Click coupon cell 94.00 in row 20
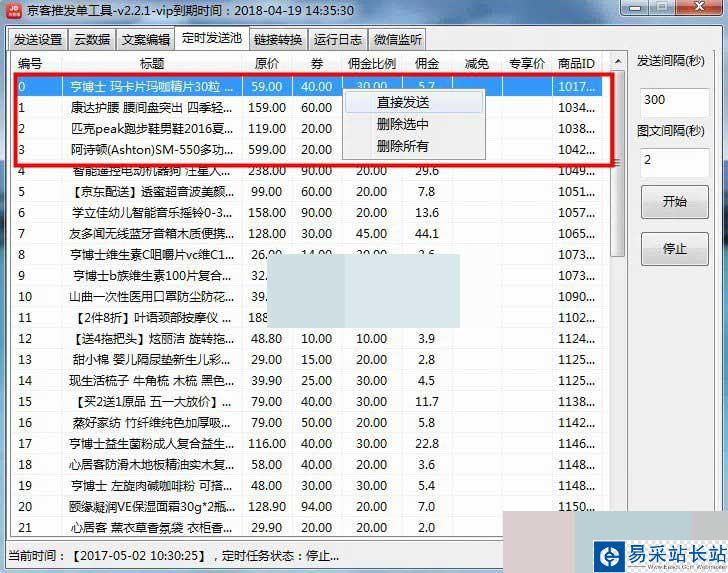 pos(317,507)
